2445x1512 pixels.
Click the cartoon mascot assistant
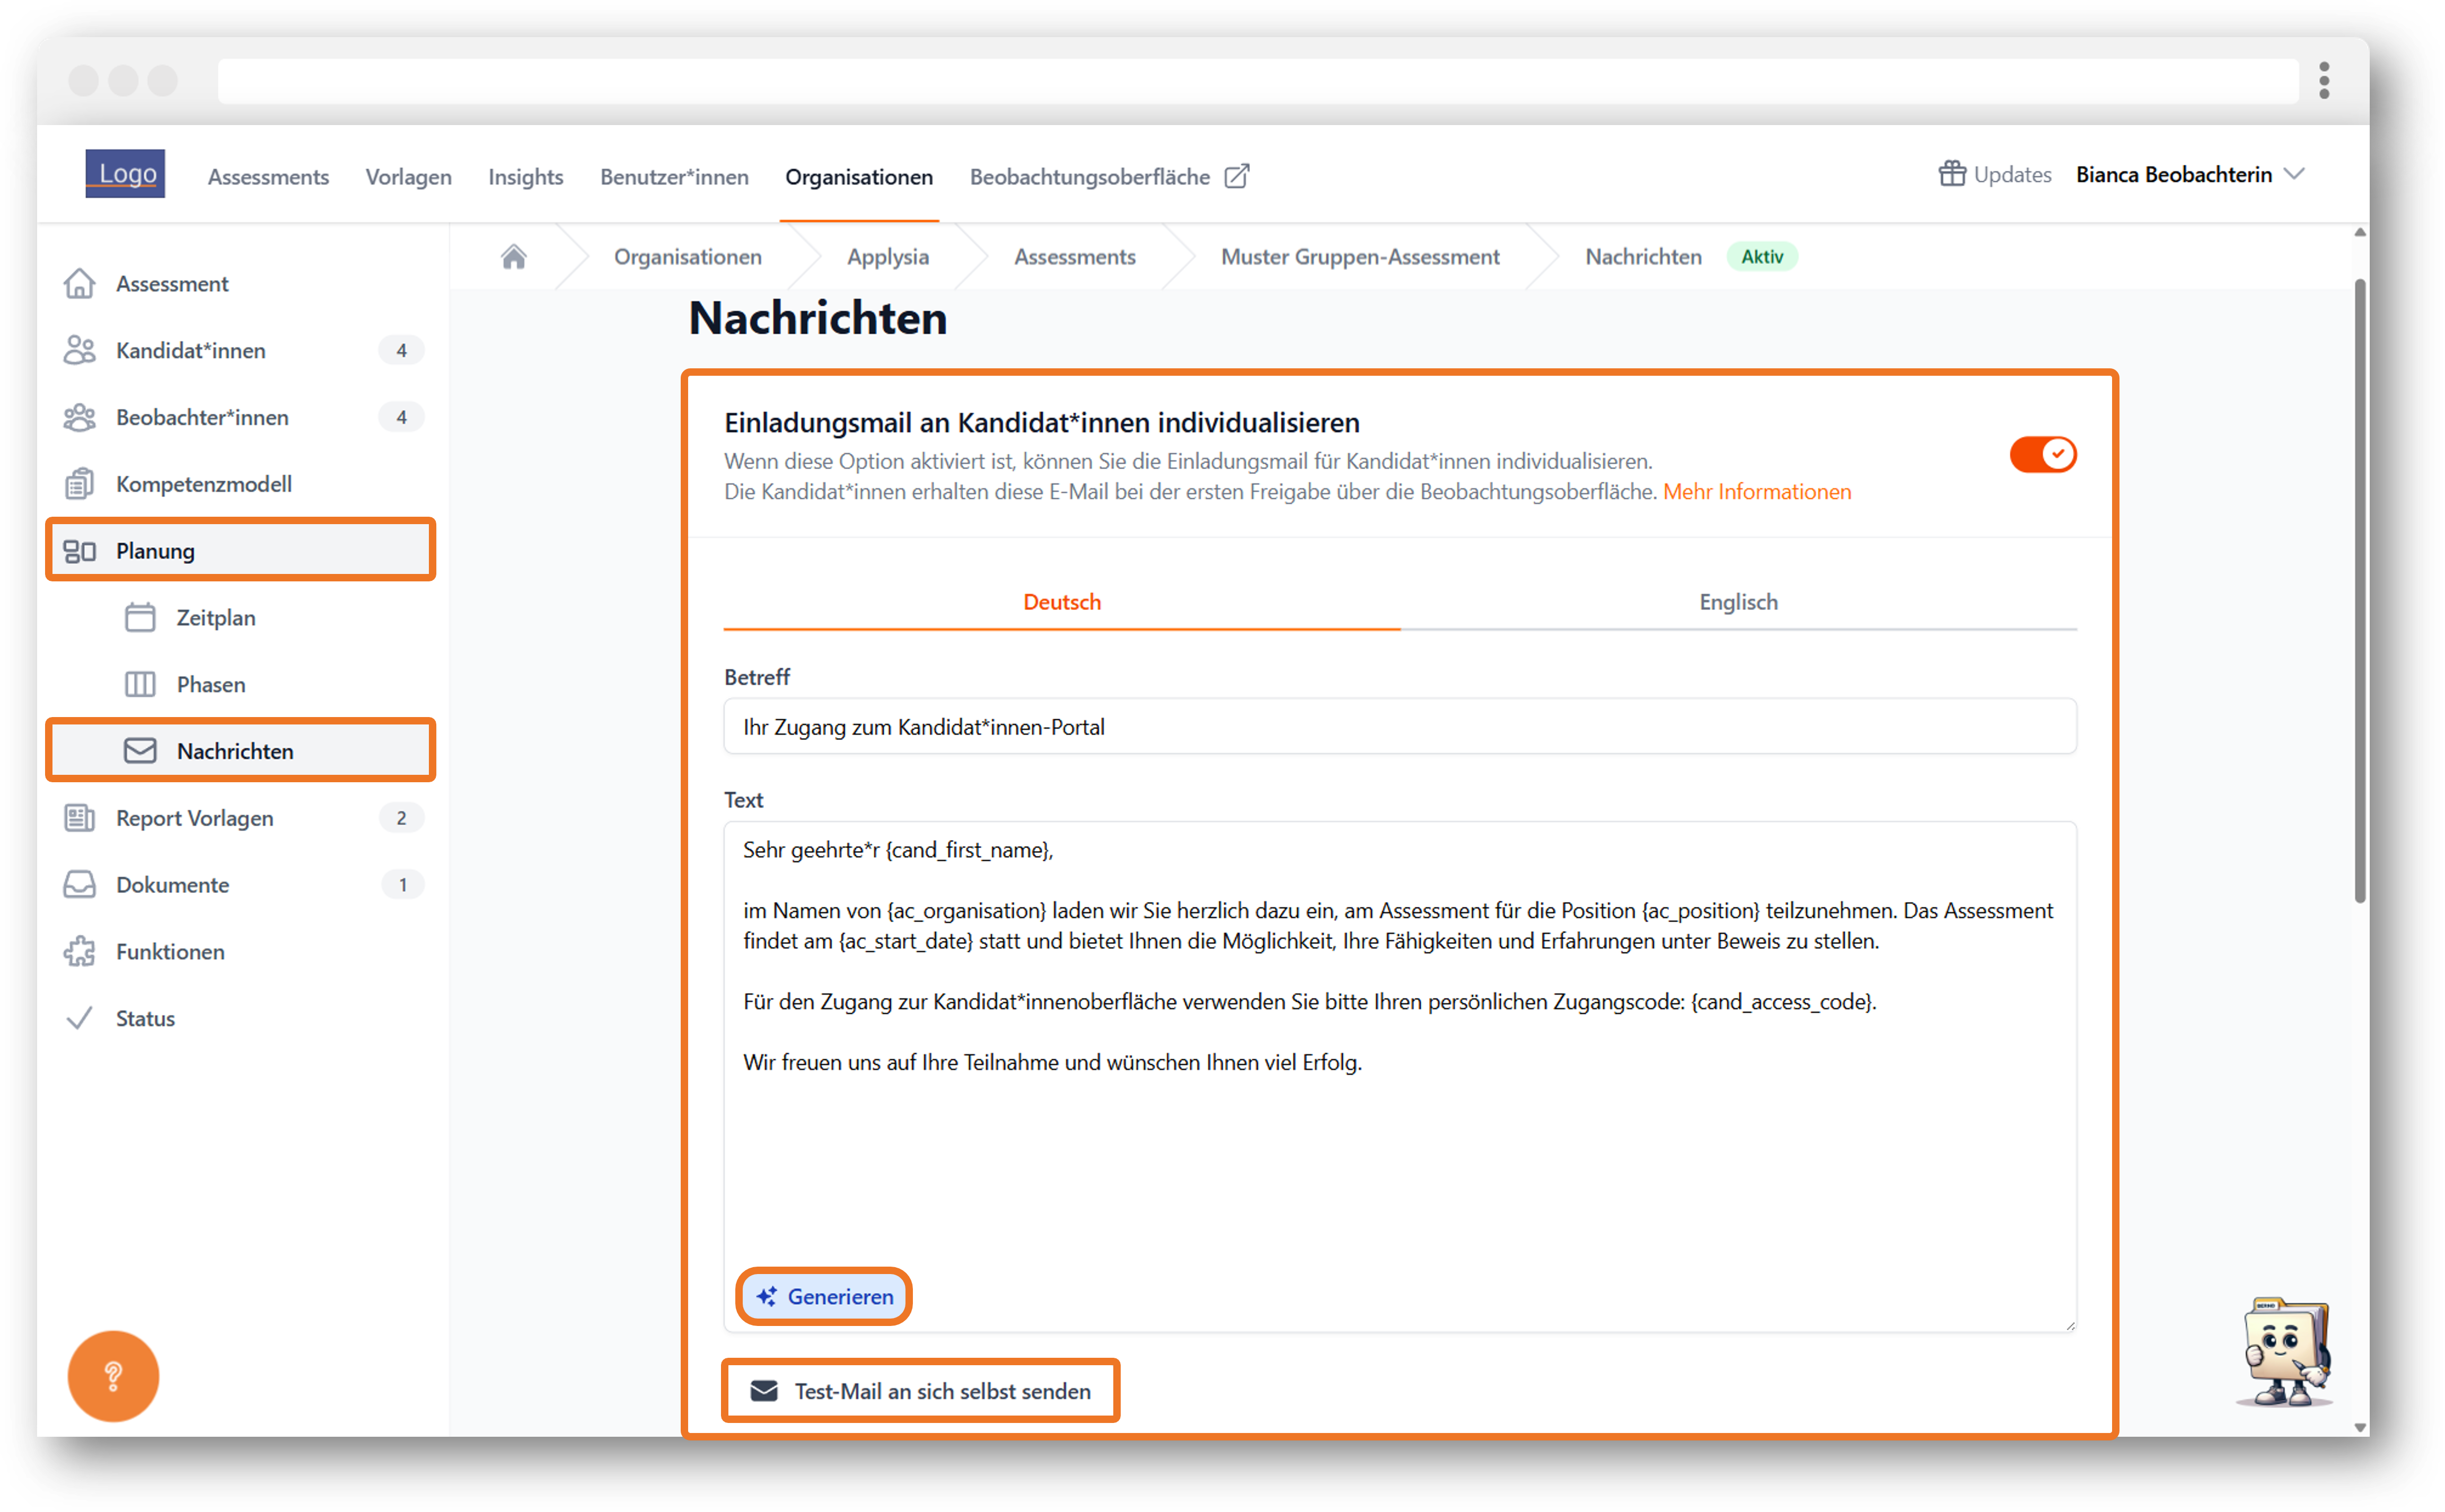tap(2285, 1351)
